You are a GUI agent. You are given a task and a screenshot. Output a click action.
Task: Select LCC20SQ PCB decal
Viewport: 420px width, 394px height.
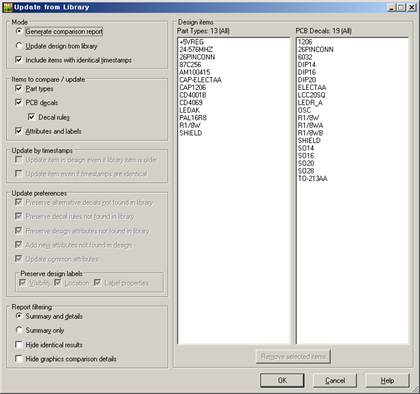click(x=311, y=95)
